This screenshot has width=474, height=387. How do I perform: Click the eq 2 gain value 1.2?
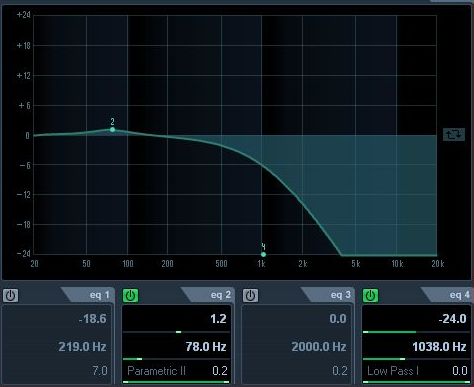coord(218,319)
